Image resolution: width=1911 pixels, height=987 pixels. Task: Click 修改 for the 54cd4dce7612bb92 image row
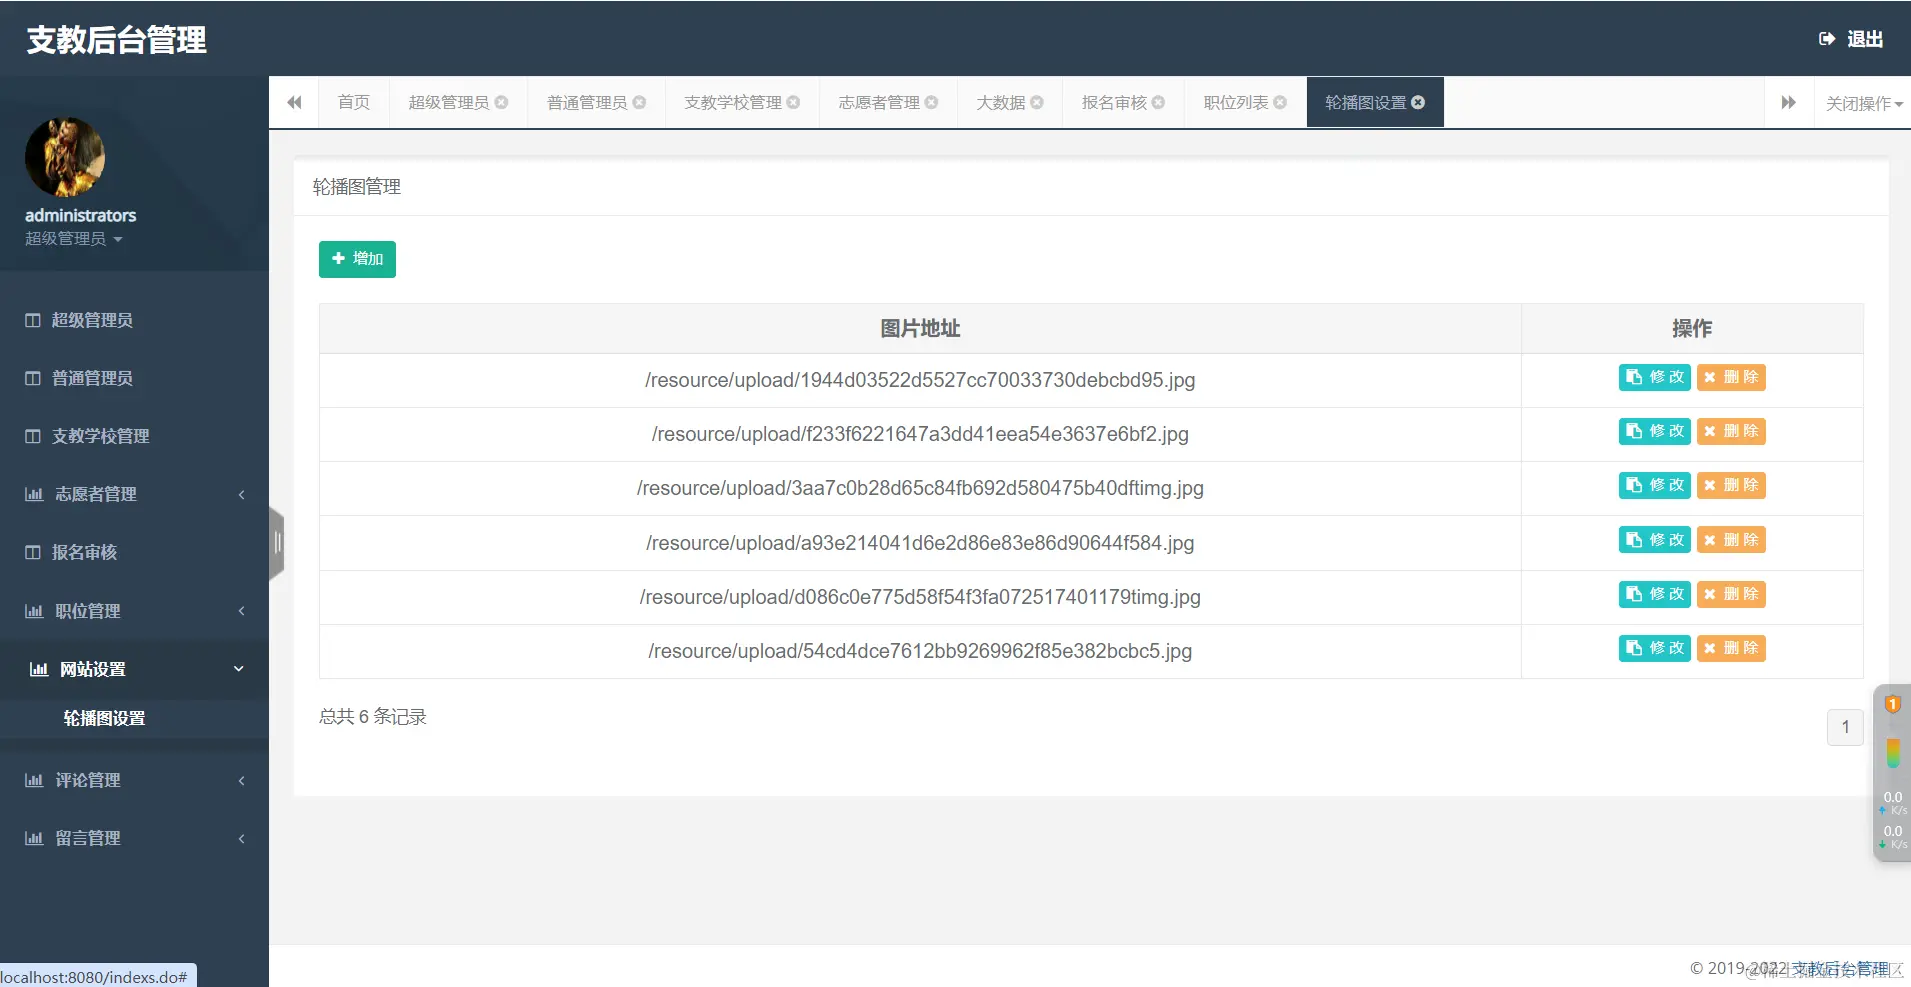[1654, 648]
